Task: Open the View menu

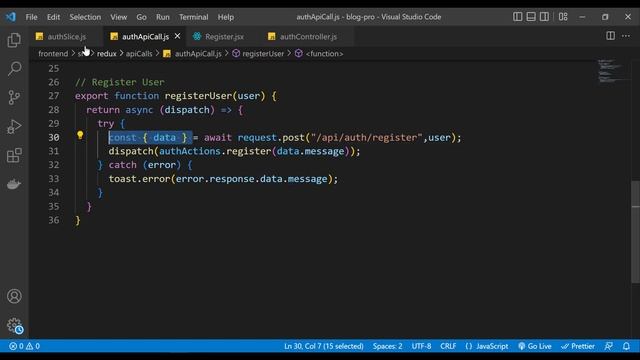Action: [x=118, y=17]
